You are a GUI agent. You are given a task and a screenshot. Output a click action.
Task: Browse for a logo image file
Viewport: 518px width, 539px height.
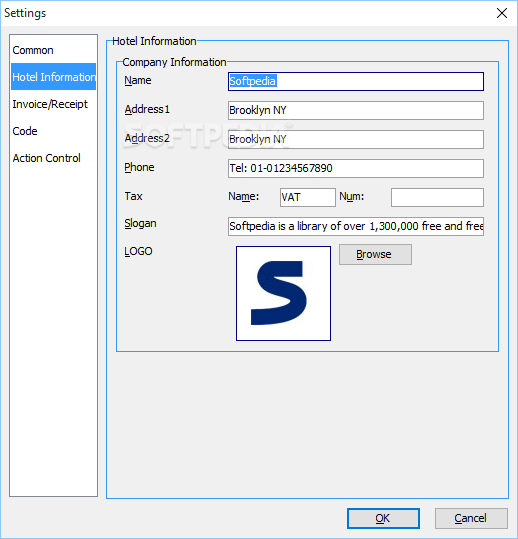pyautogui.click(x=375, y=254)
